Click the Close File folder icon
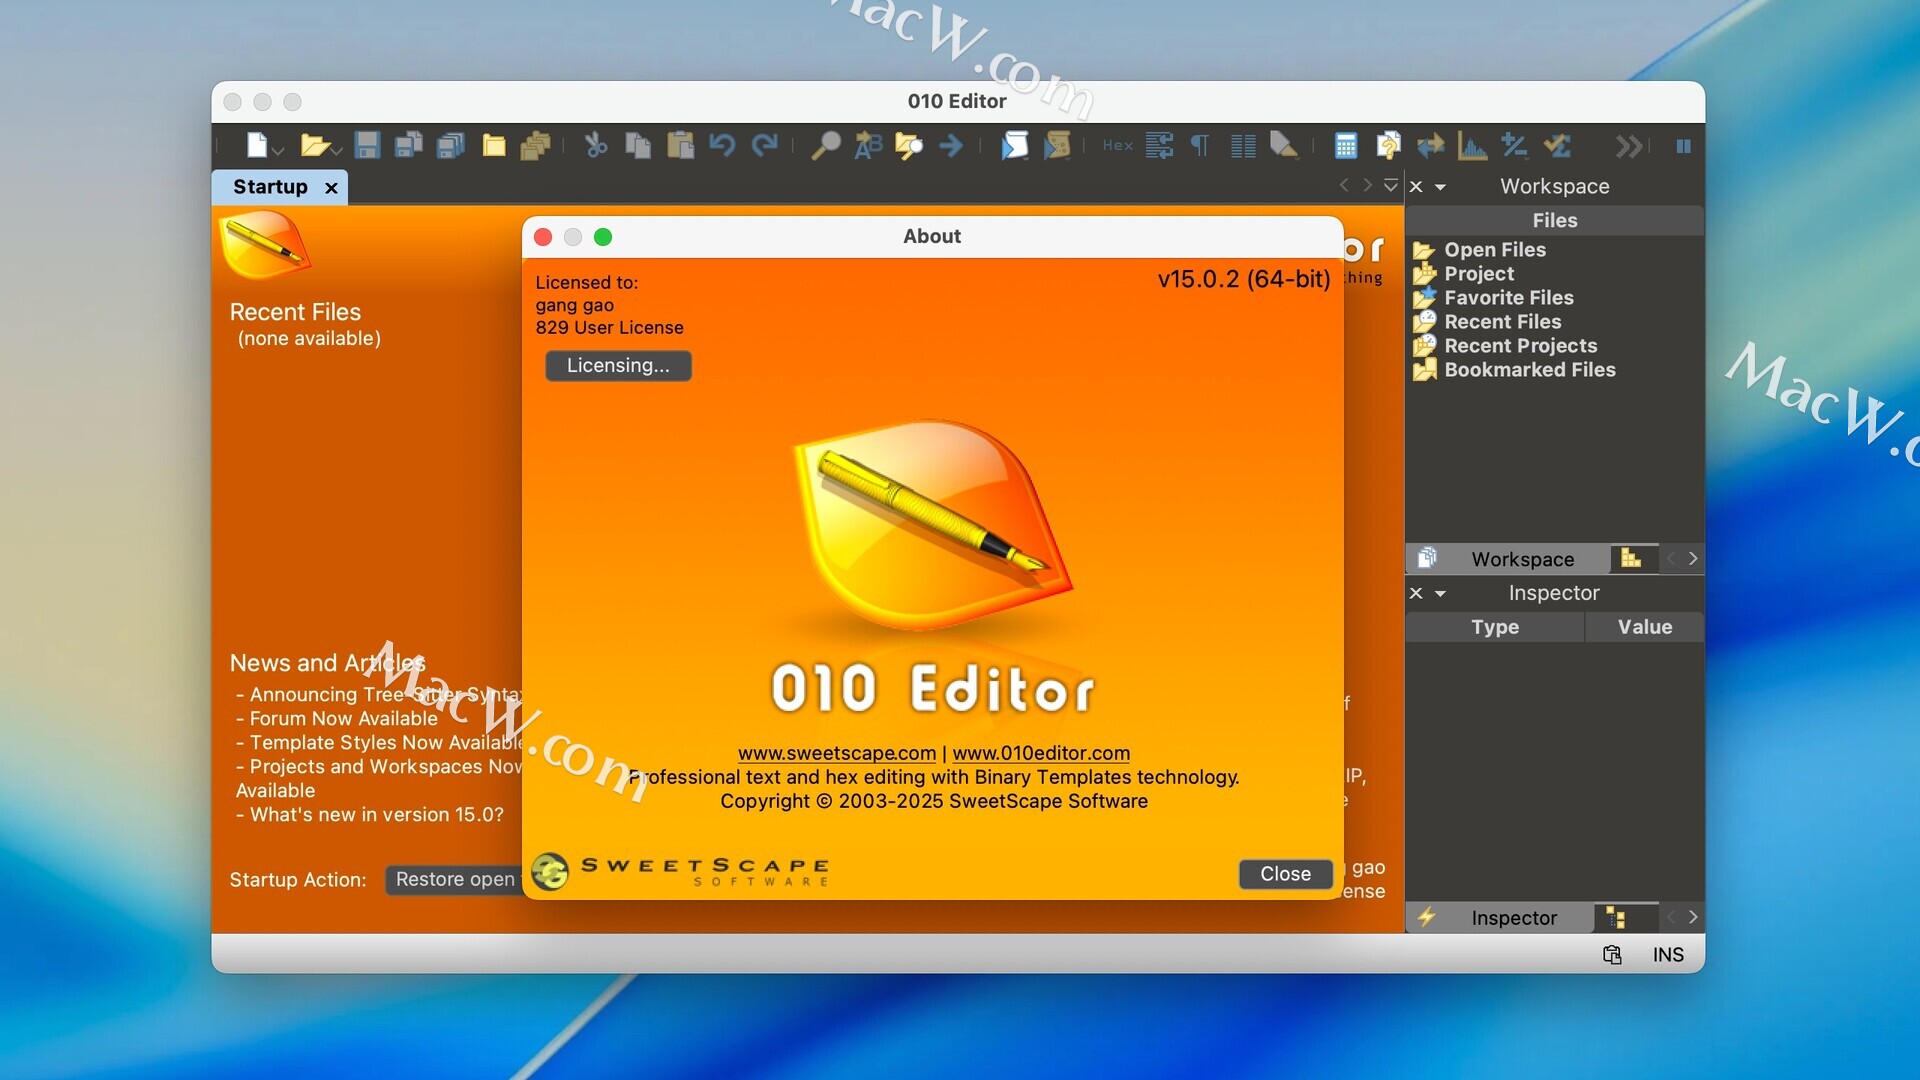This screenshot has height=1080, width=1920. 494,146
